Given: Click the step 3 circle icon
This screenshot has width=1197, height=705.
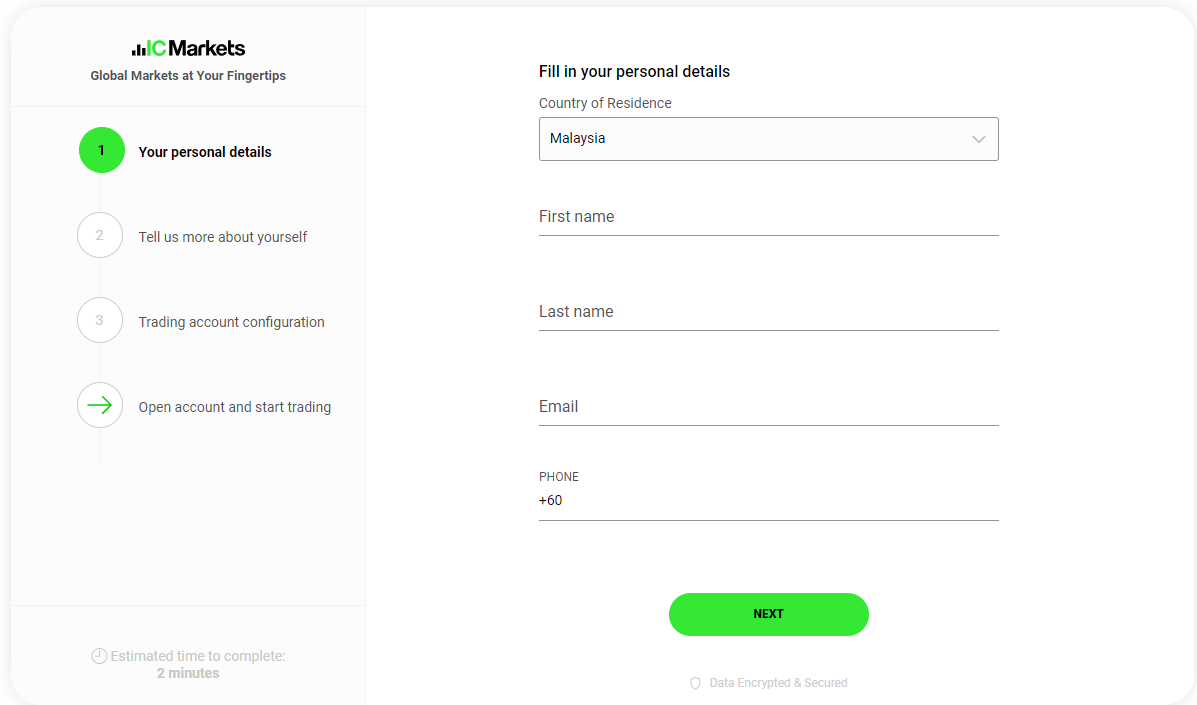Looking at the screenshot, I should point(100,320).
